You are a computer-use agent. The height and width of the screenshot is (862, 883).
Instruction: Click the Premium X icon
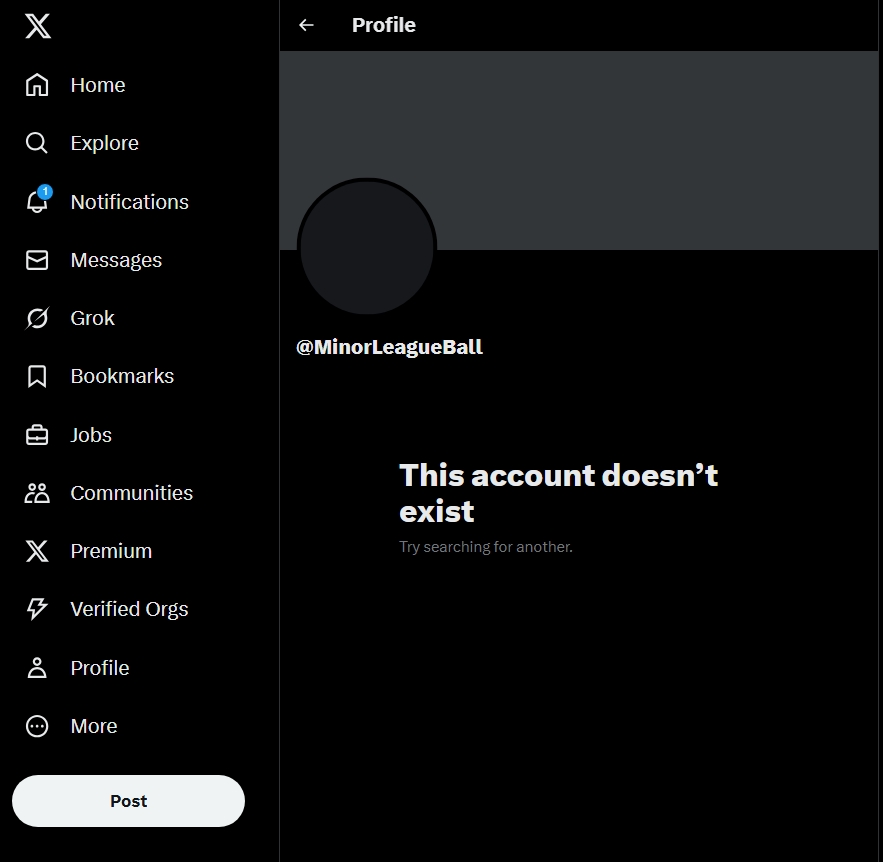pyautogui.click(x=37, y=551)
